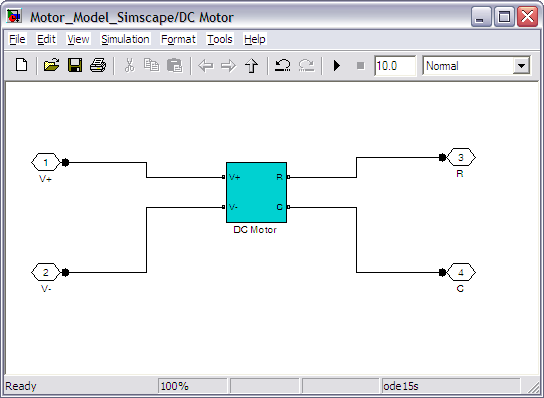Image resolution: width=544 pixels, height=398 pixels.
Task: Go up to parent system arrow
Action: [252, 66]
